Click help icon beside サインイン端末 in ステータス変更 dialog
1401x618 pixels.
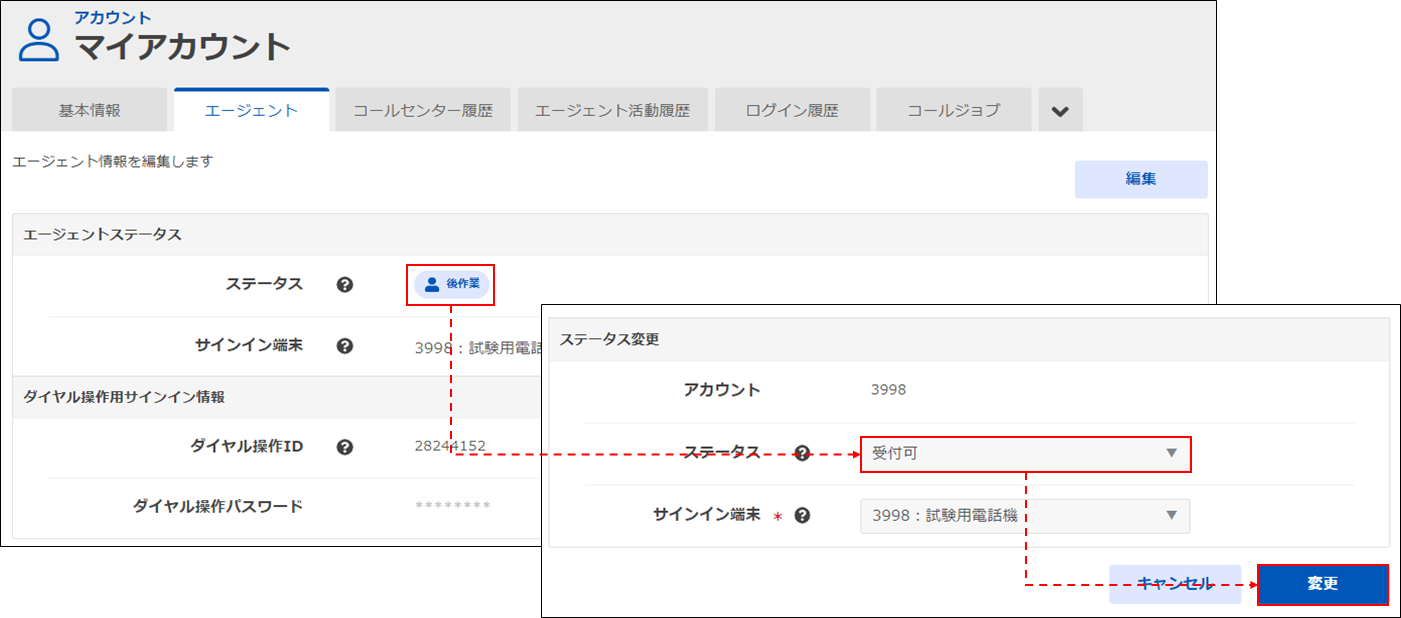click(802, 516)
